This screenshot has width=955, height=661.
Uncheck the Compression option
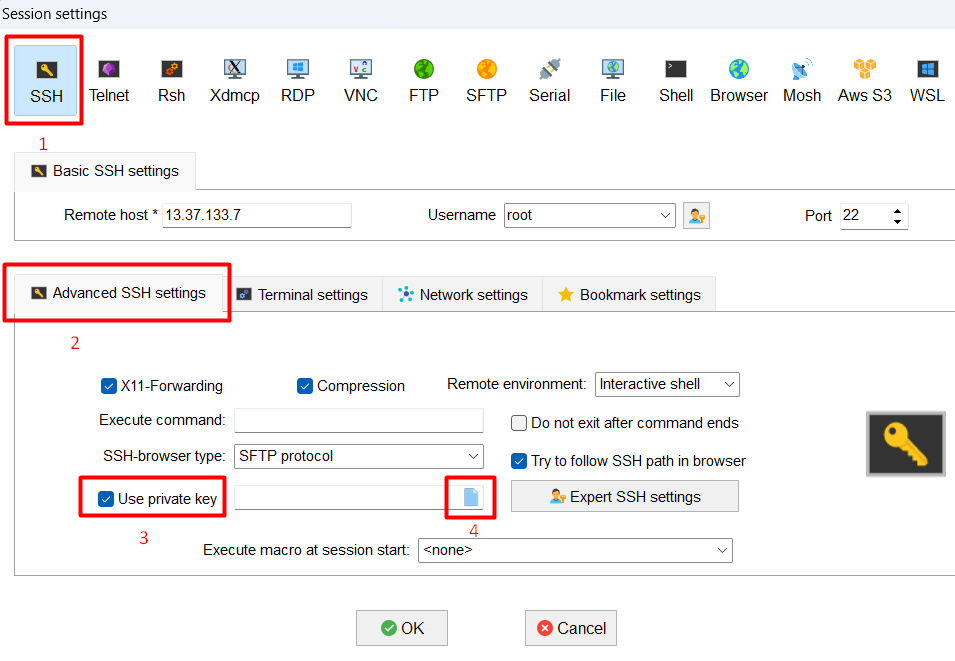[305, 386]
